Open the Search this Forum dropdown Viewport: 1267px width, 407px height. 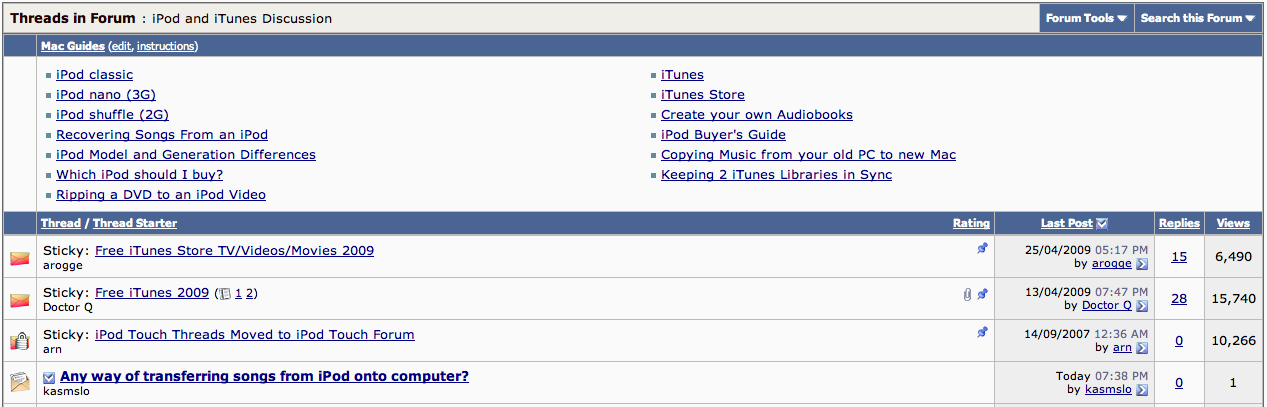pos(1198,18)
